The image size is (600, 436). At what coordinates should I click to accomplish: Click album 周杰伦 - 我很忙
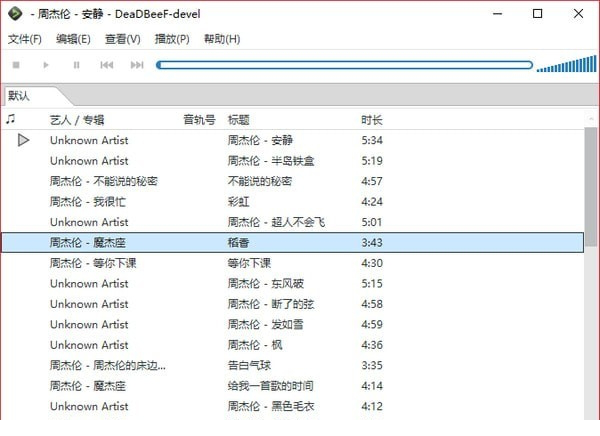88,202
